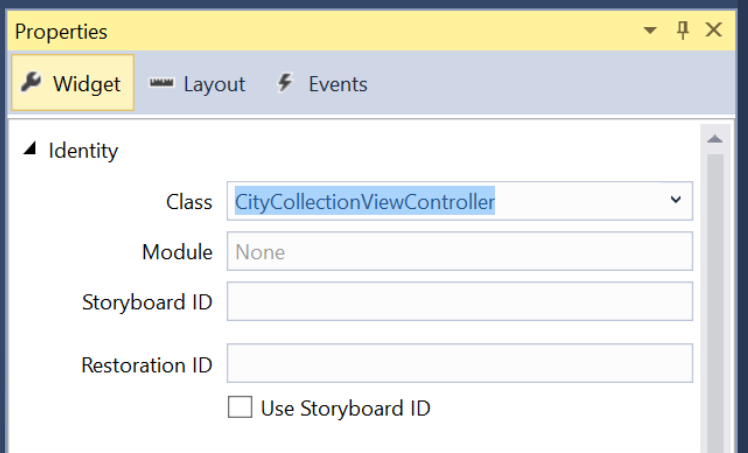The image size is (748, 453).
Task: Open the Properties window options arrow
Action: (650, 31)
